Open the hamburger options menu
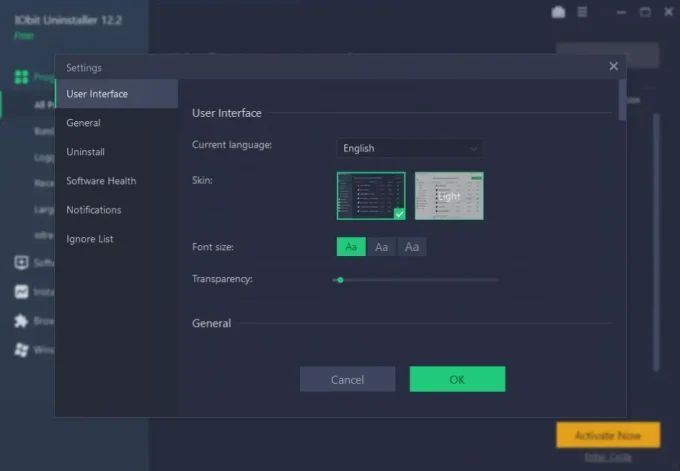 tap(582, 12)
